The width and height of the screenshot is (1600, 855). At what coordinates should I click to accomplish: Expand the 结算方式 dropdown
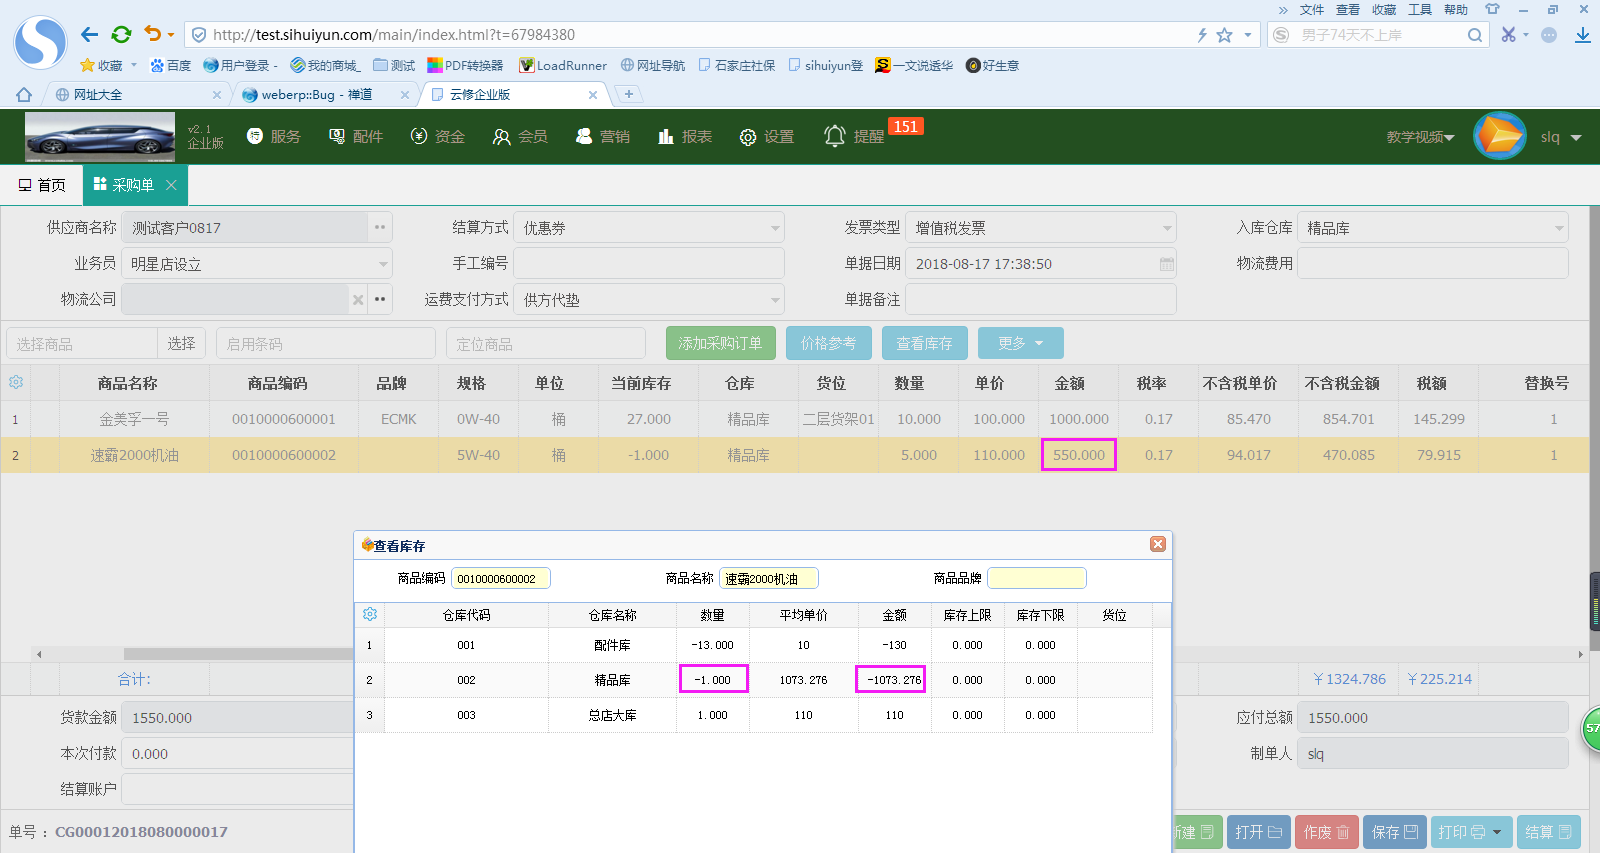(775, 229)
